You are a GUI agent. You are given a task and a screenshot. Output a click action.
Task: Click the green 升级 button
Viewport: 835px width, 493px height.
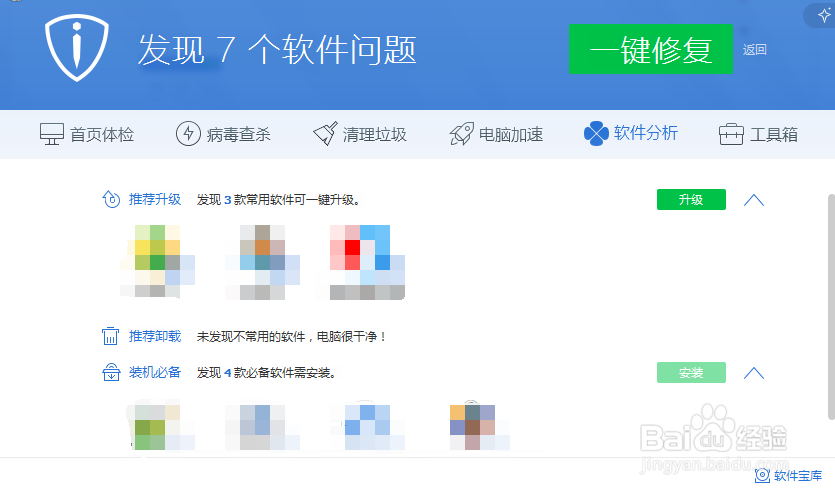pos(691,200)
